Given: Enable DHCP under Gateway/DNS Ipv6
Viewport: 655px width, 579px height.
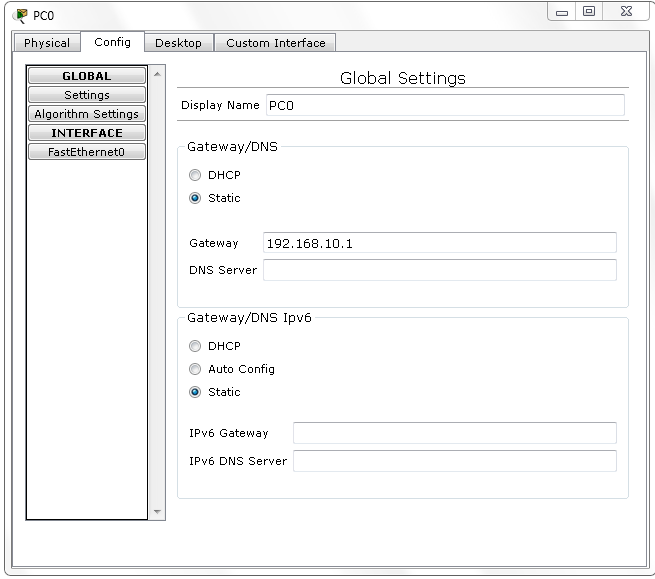Looking at the screenshot, I should point(196,346).
